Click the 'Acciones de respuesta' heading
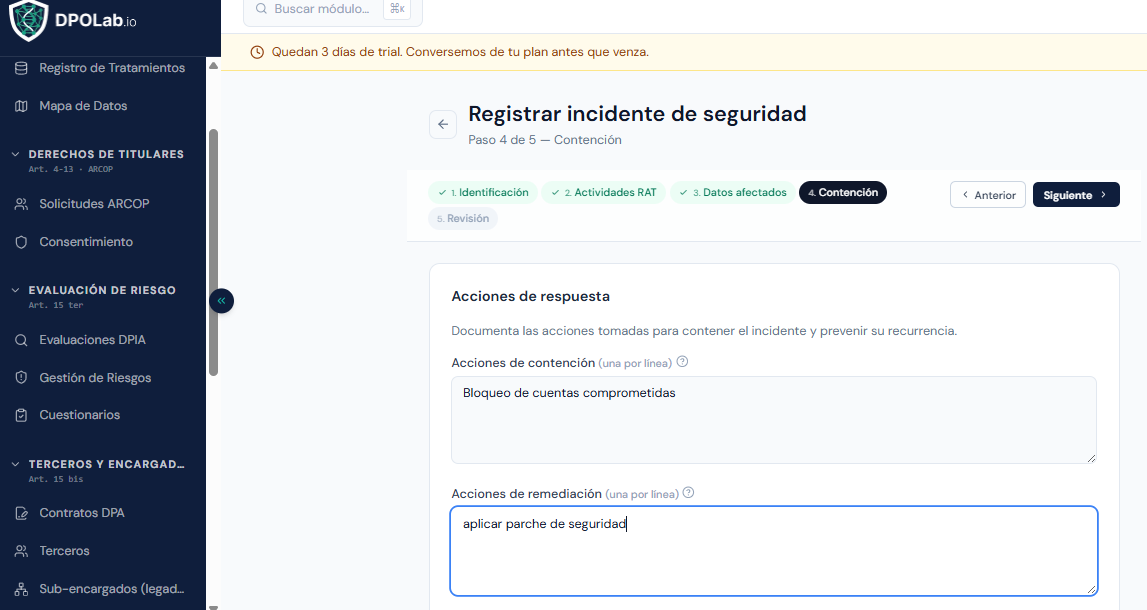This screenshot has width=1147, height=610. (x=530, y=296)
